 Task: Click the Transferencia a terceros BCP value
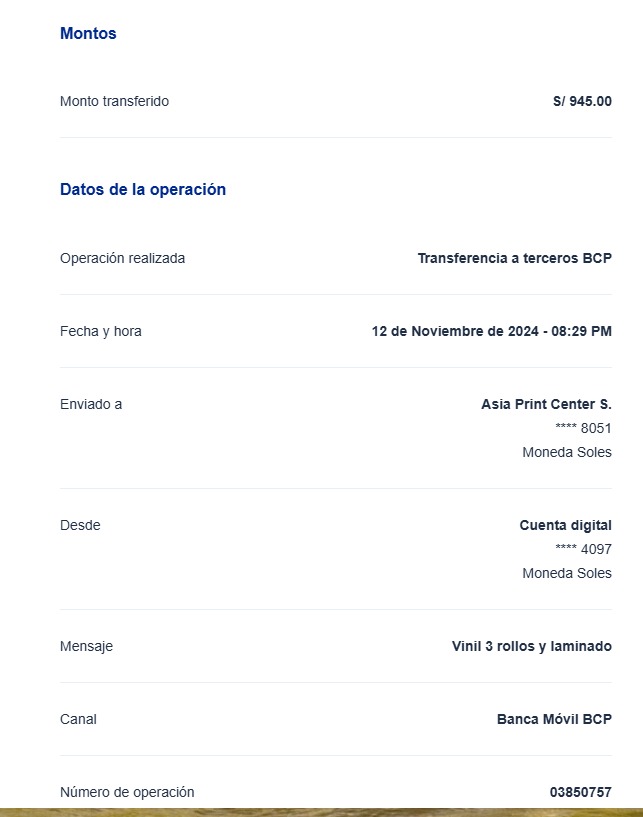514,258
